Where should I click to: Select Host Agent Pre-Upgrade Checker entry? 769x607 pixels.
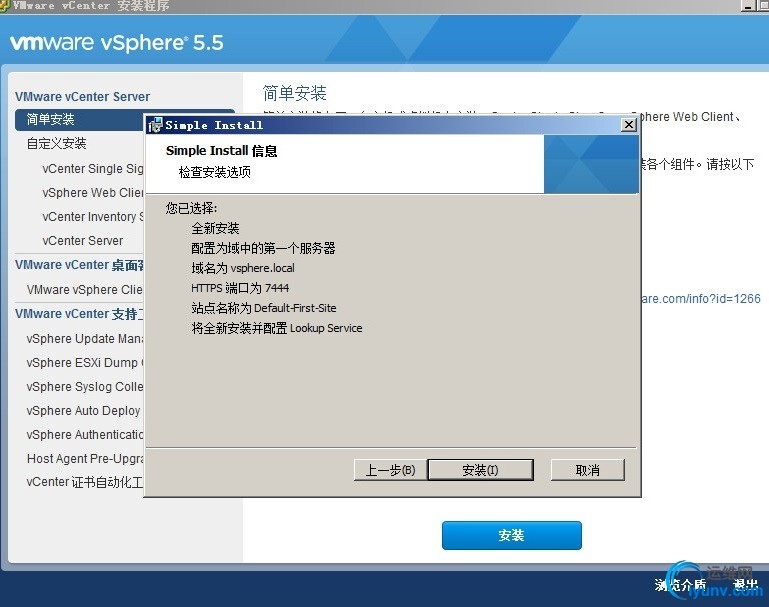pos(84,459)
